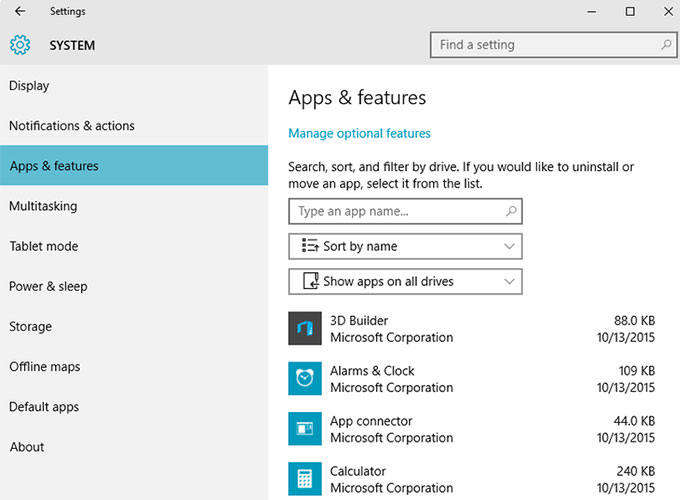
Task: Close the Settings window
Action: click(x=668, y=11)
